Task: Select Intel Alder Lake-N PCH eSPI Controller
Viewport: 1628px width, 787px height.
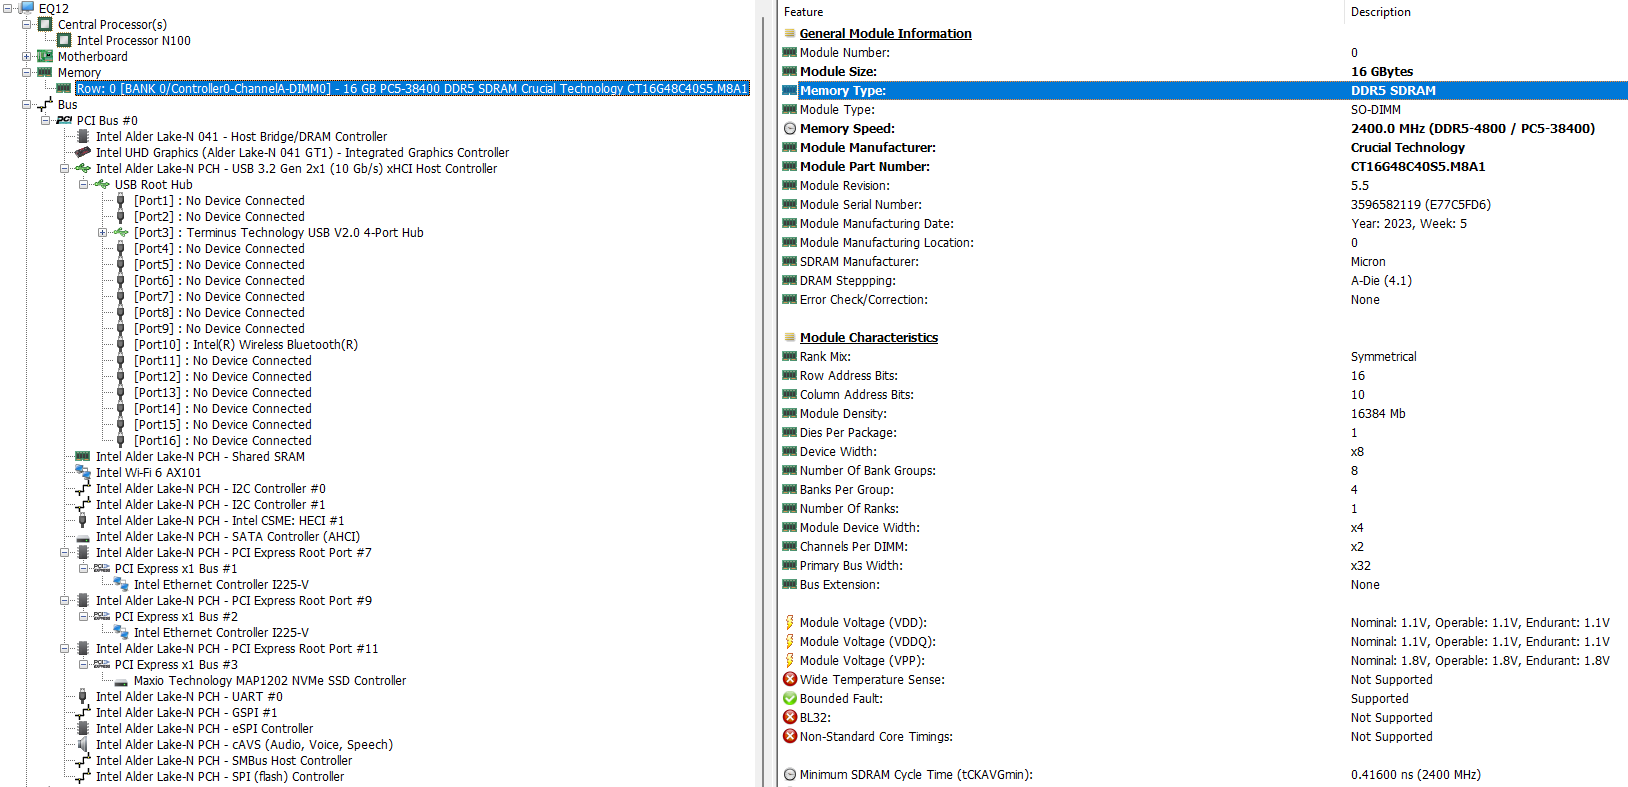Action: click(x=204, y=728)
